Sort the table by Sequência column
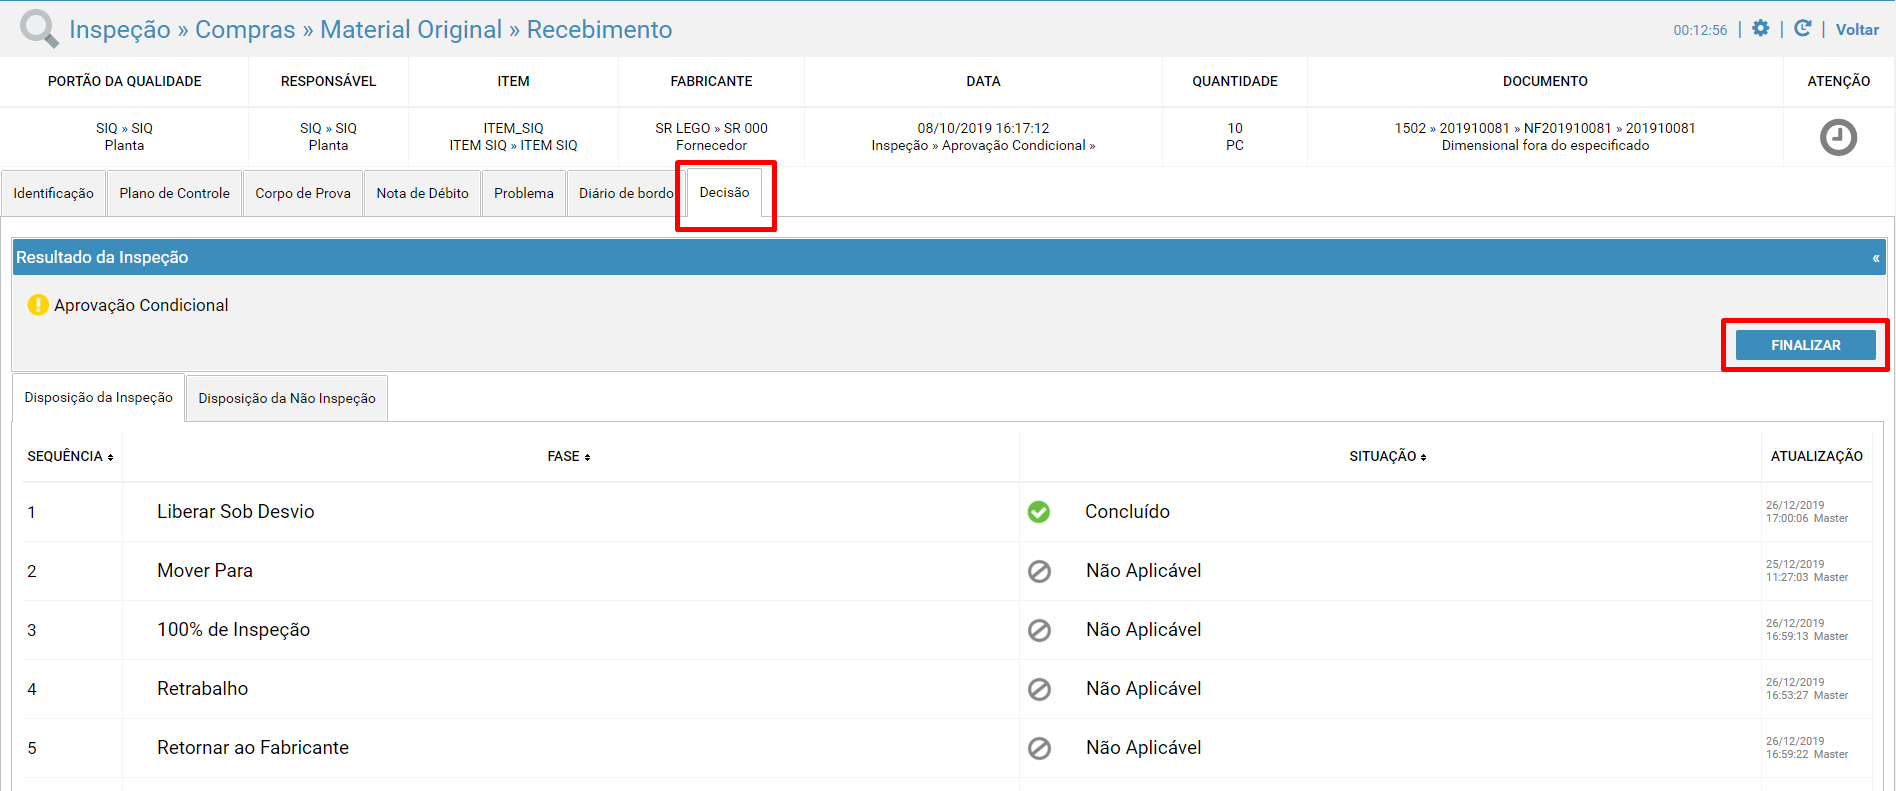1896x791 pixels. click(x=70, y=456)
